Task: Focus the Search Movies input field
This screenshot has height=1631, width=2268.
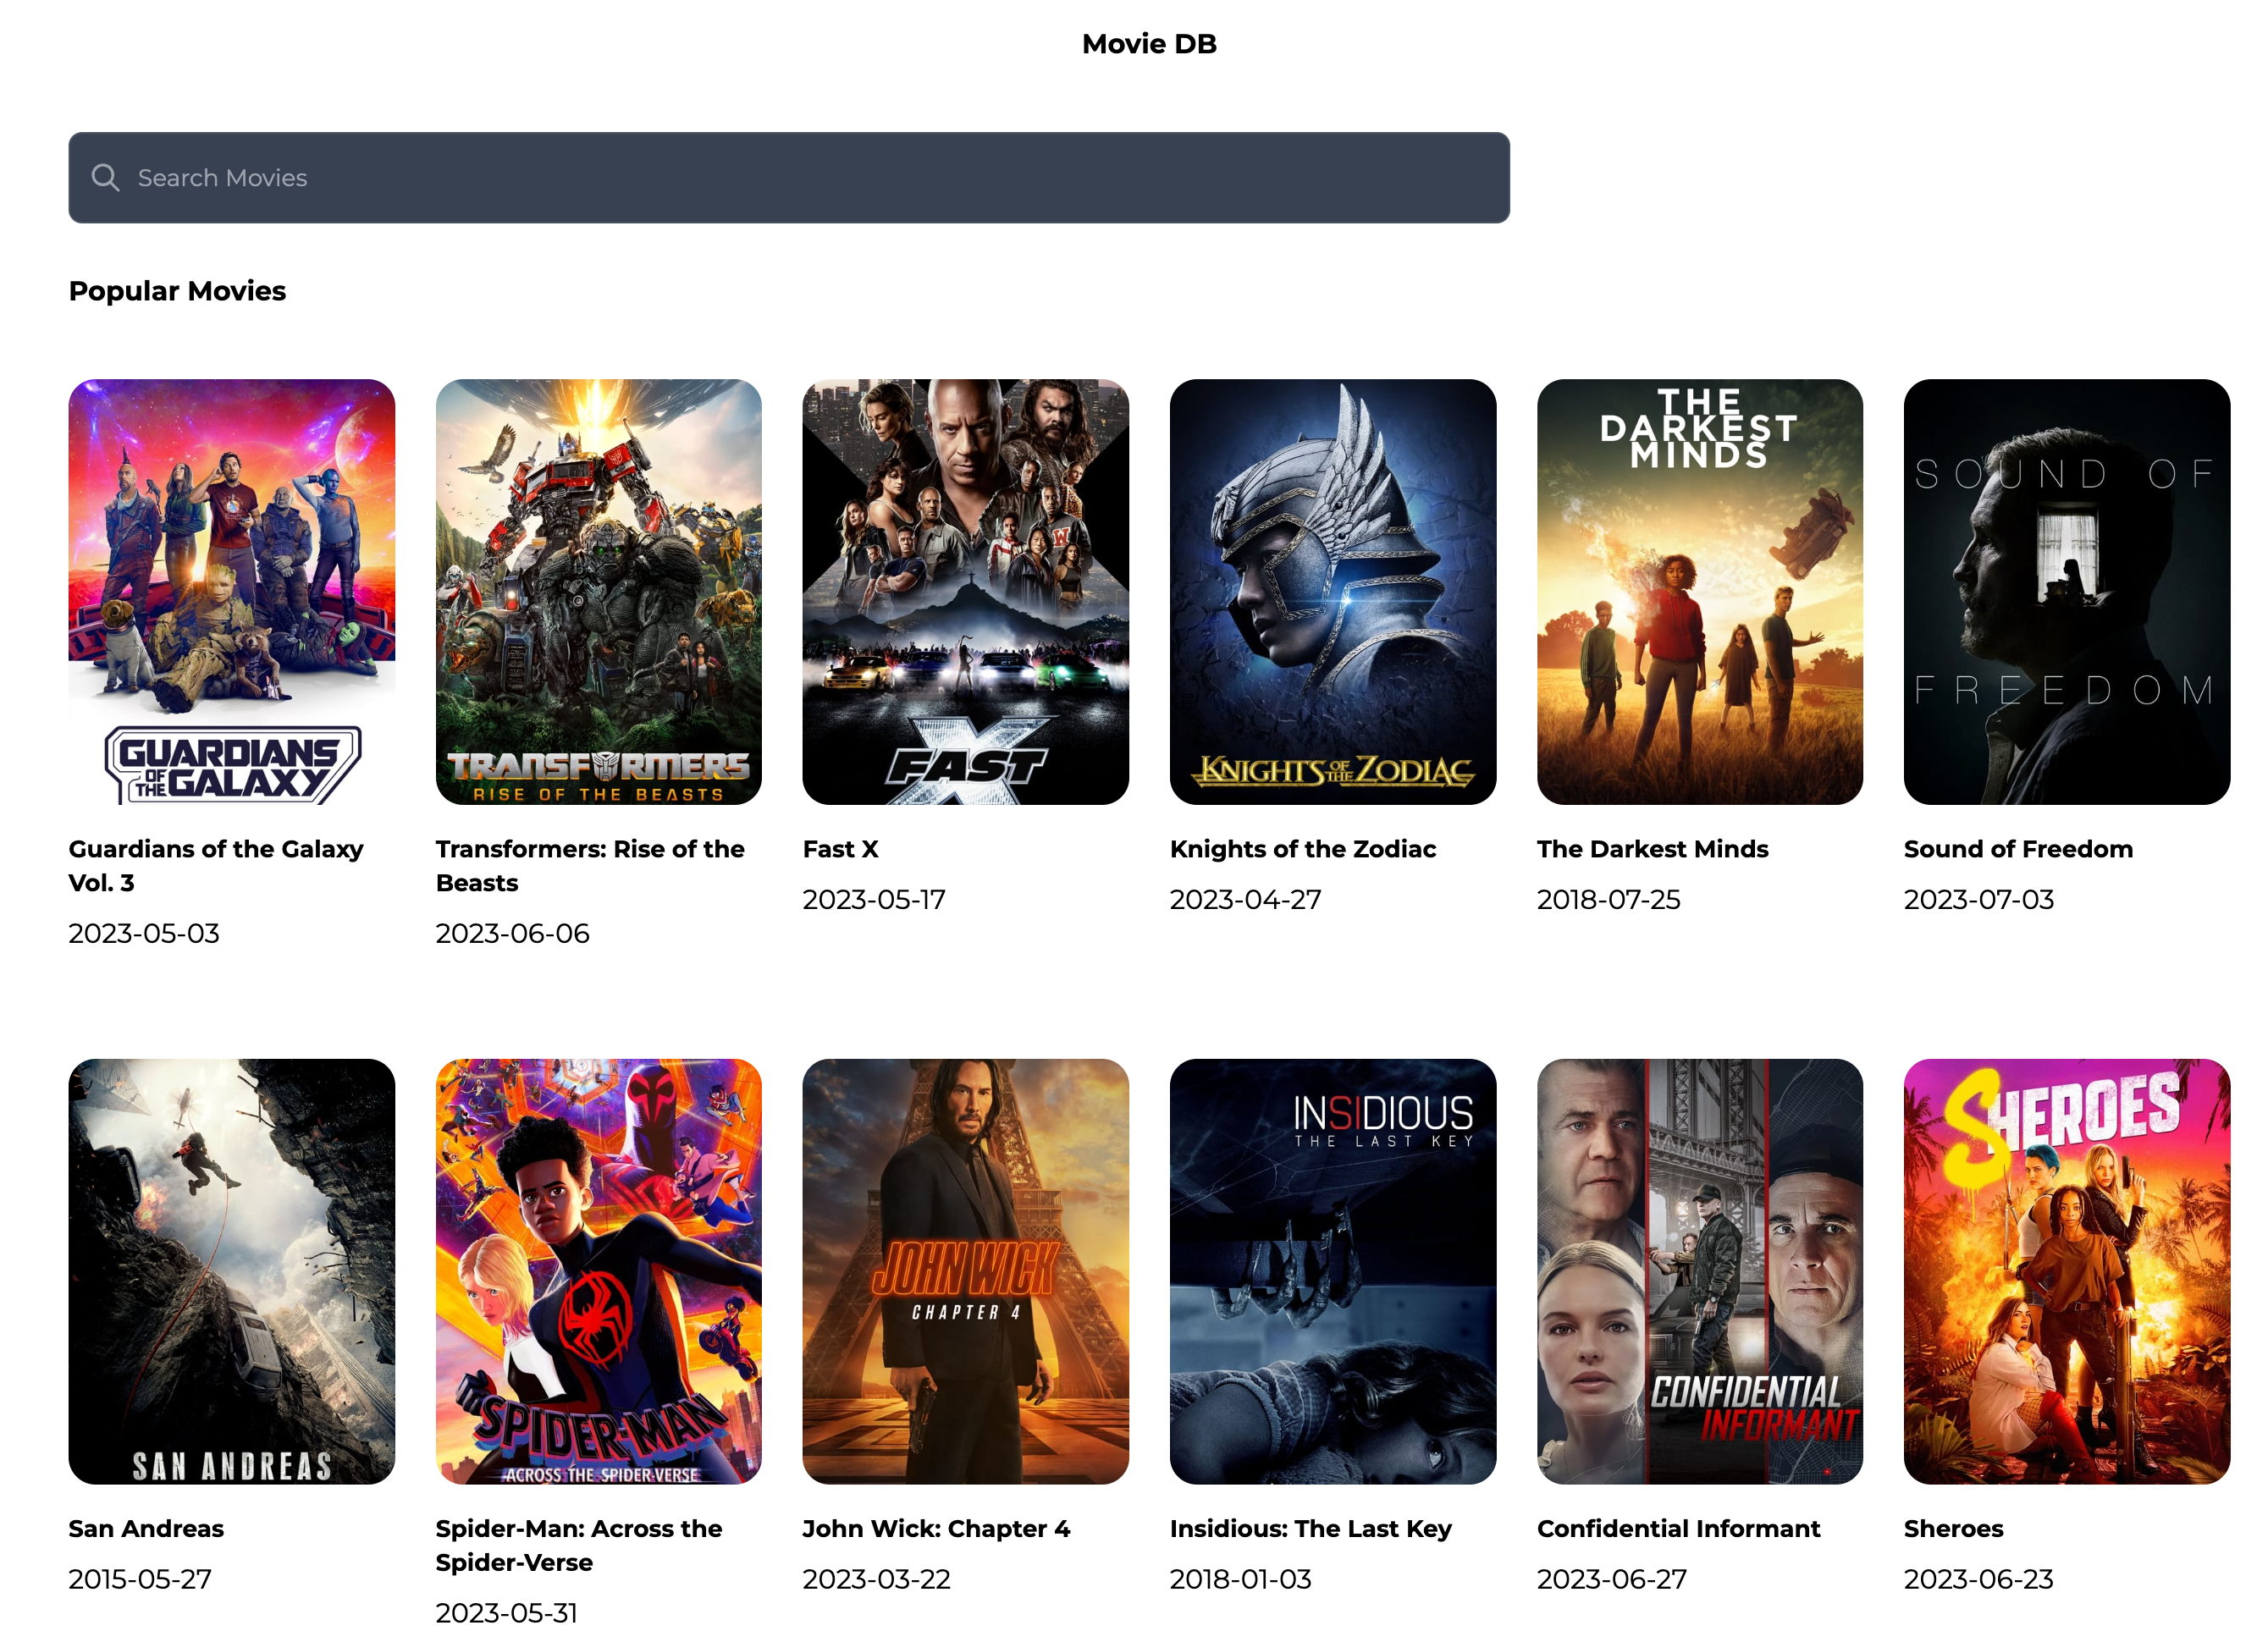Action: (789, 178)
